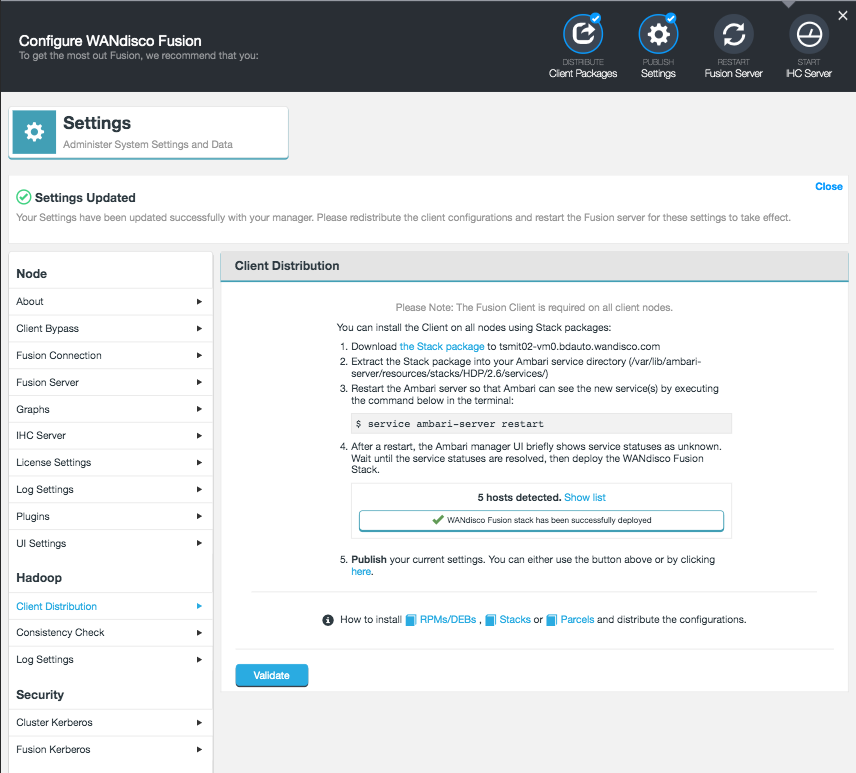Open Node Log Settings above Plugins
The width and height of the screenshot is (856, 773).
(x=110, y=489)
